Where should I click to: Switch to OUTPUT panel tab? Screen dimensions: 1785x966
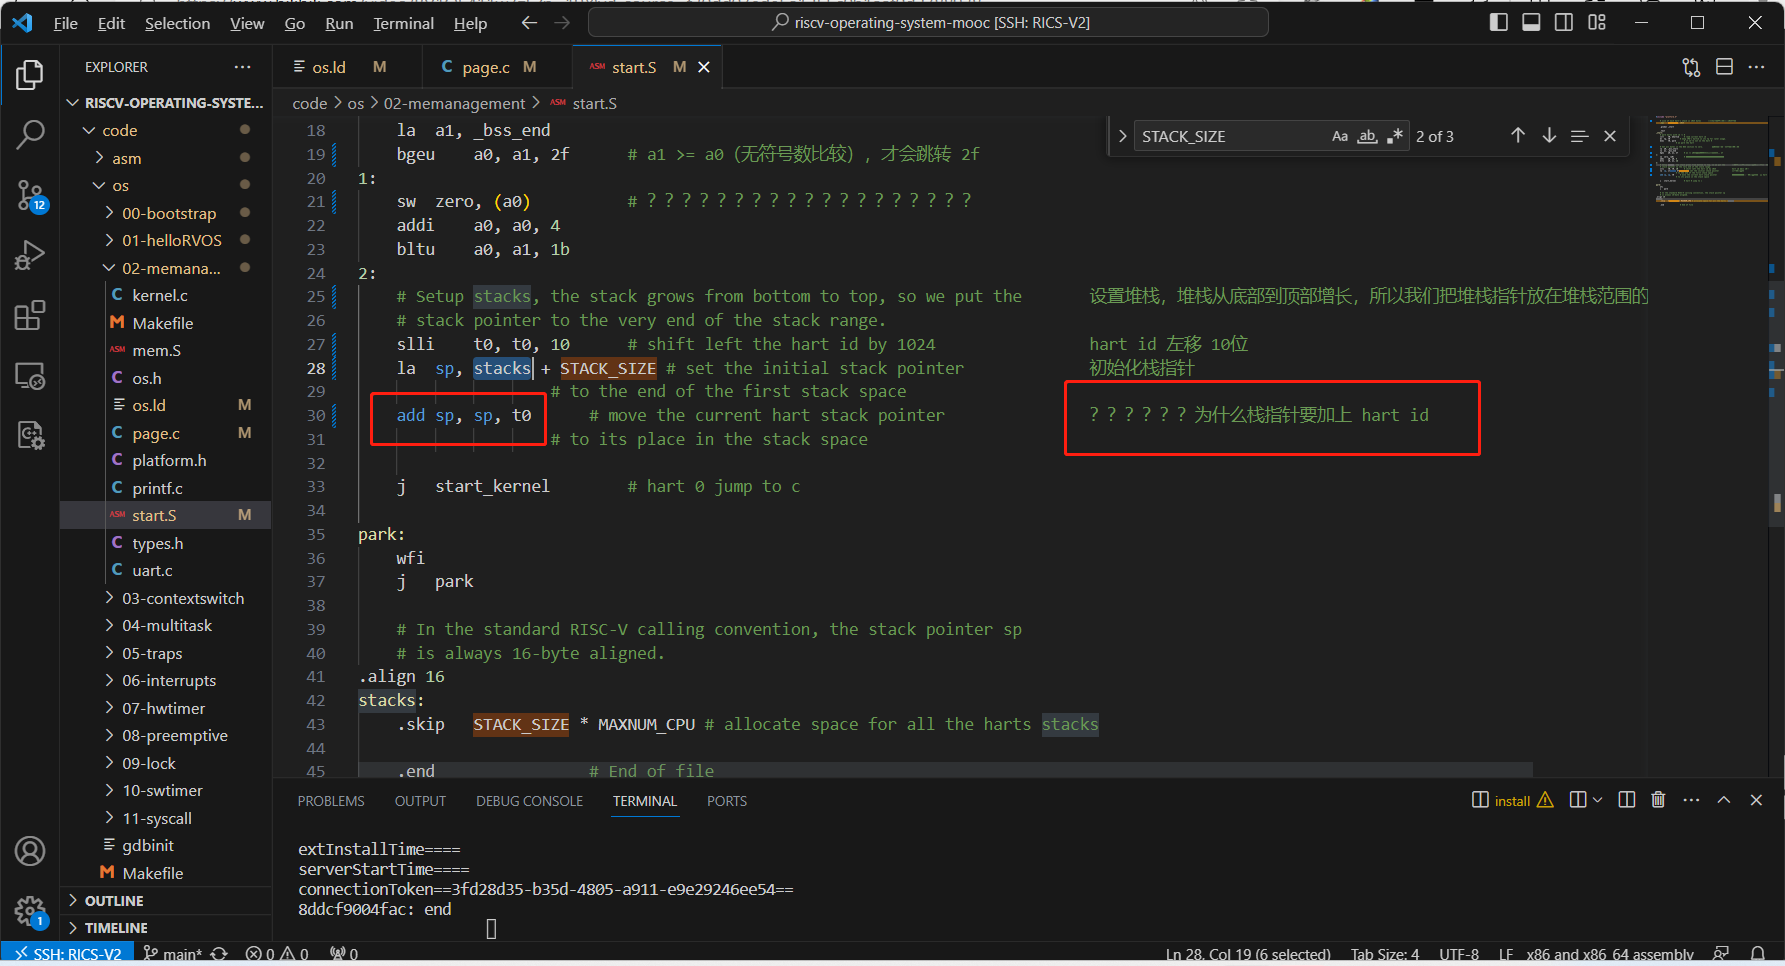420,801
